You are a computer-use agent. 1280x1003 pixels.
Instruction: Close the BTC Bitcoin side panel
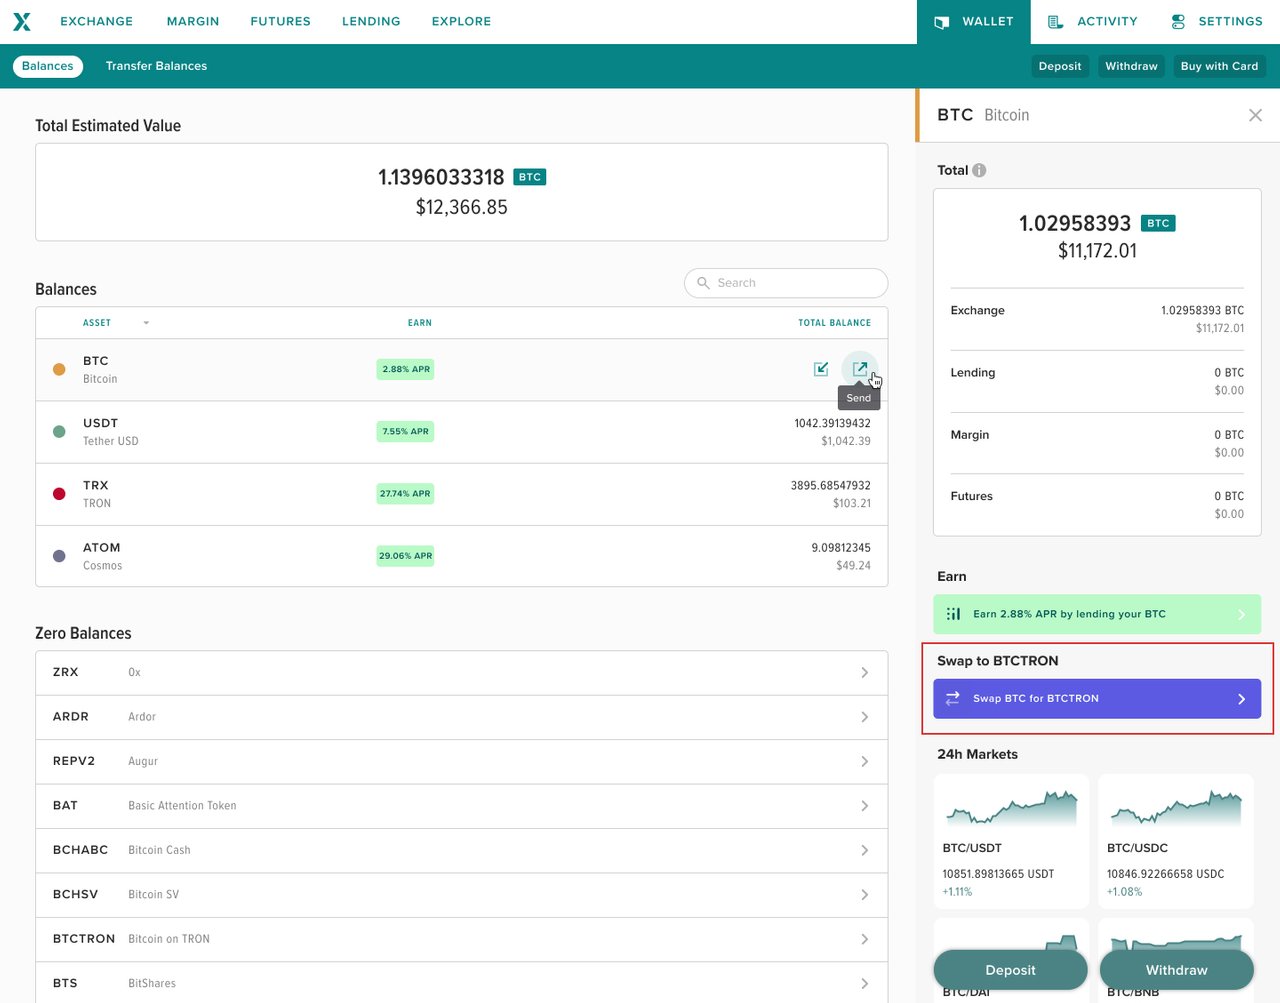coord(1255,115)
